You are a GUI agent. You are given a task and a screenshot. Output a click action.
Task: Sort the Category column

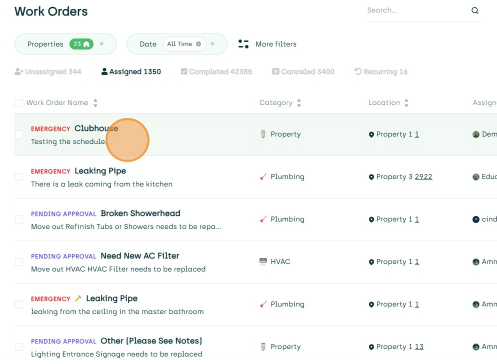coord(299,103)
